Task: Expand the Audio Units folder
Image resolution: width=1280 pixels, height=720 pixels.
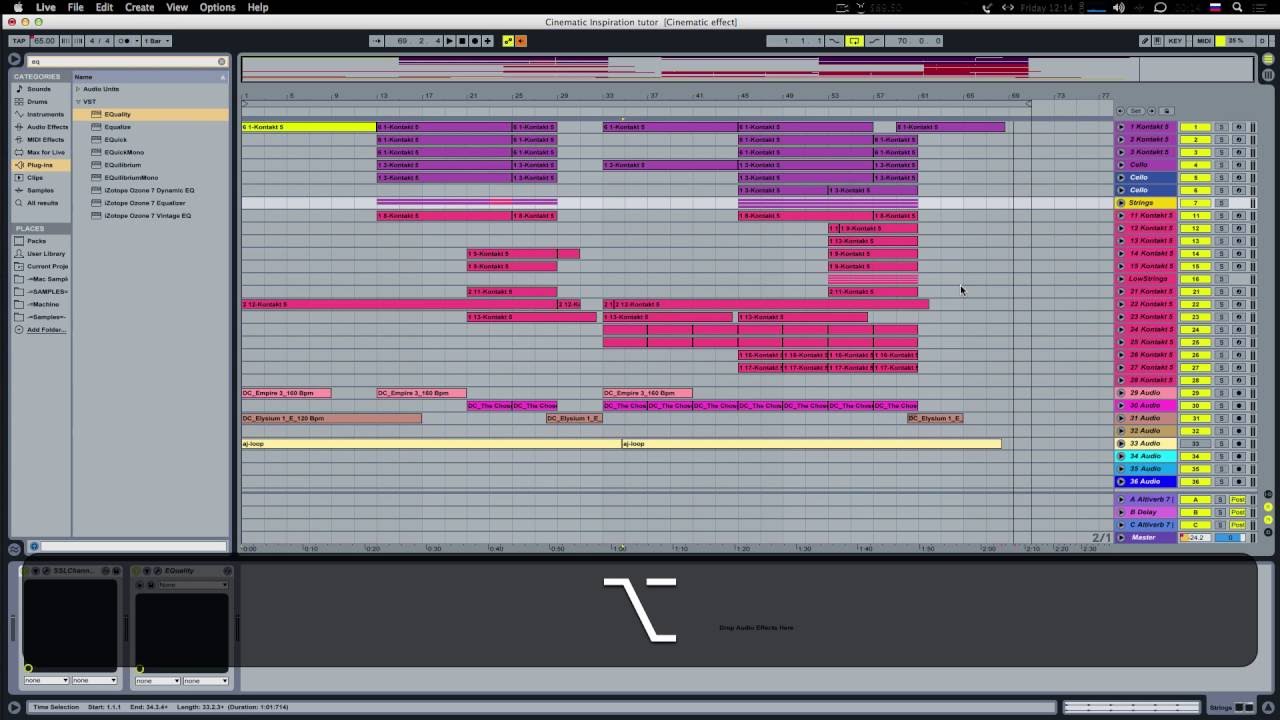Action: tap(78, 89)
